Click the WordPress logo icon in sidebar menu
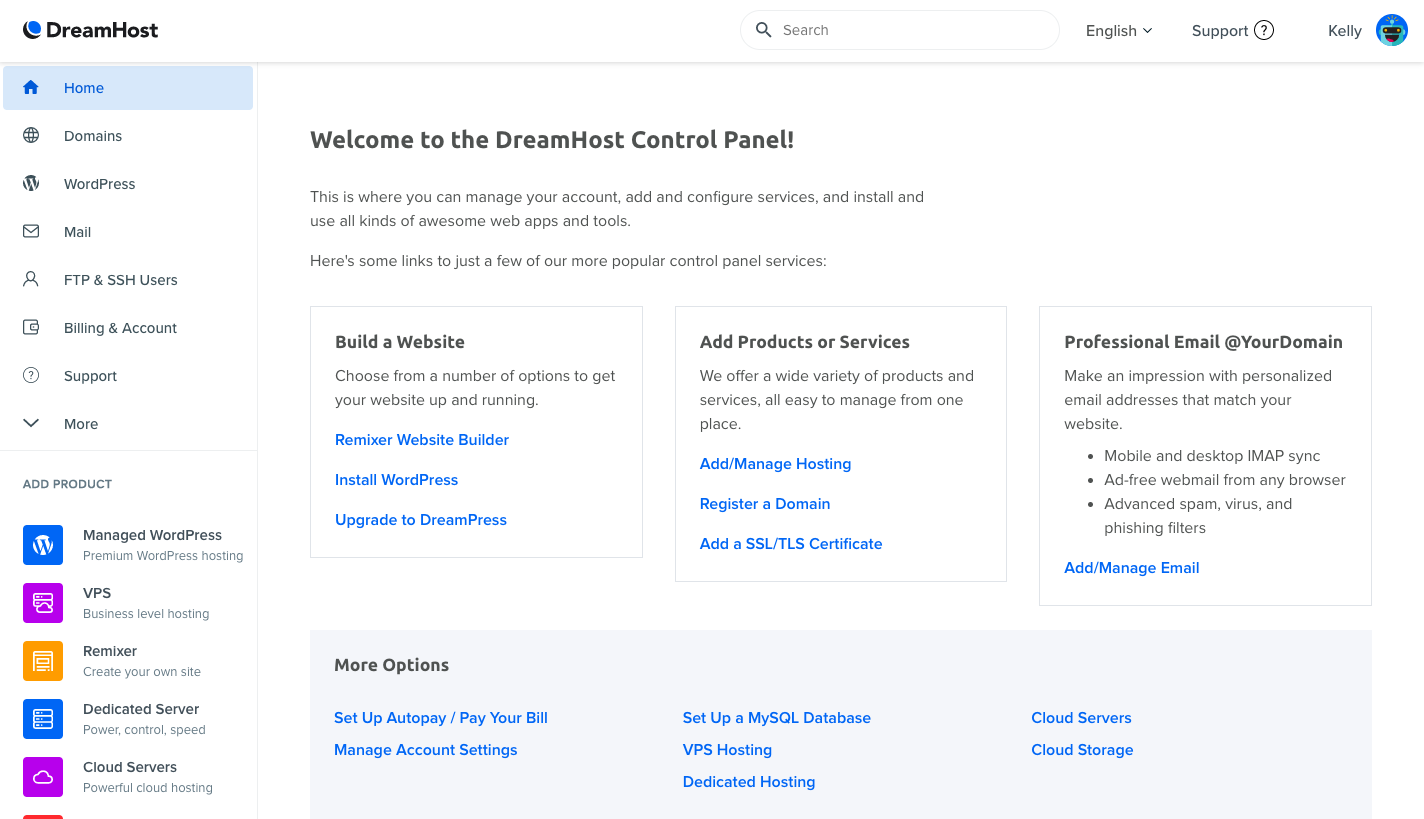 (31, 183)
